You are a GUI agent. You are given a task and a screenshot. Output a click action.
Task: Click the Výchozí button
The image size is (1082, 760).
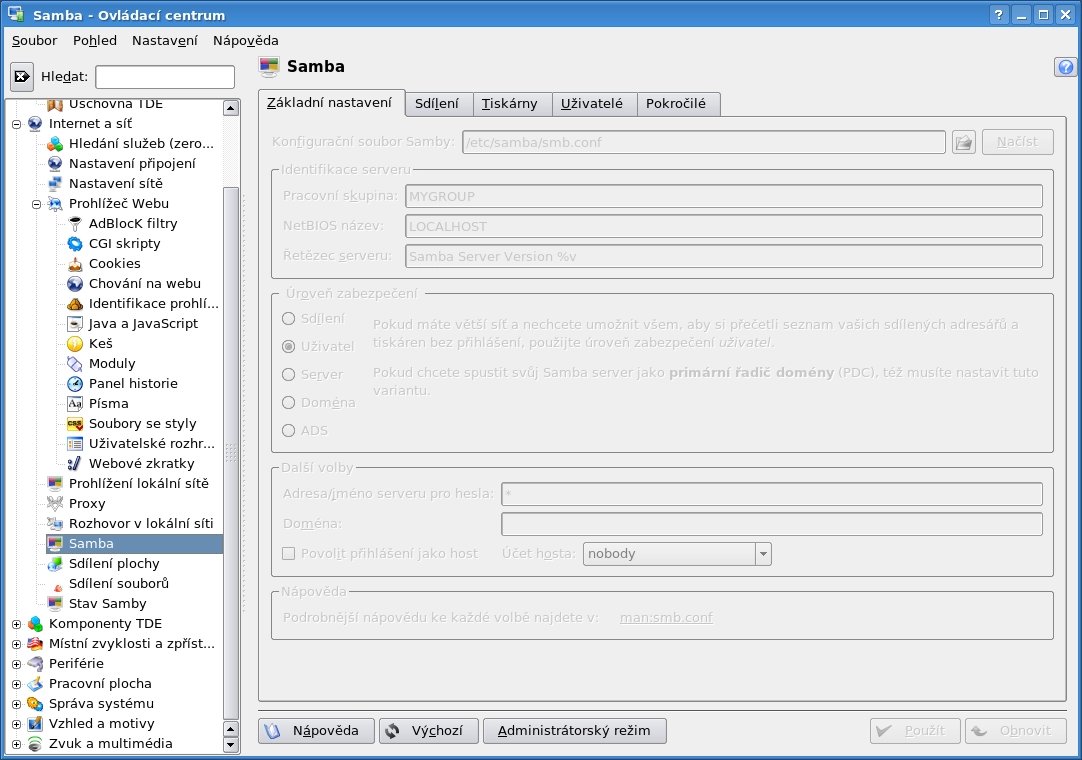[429, 731]
